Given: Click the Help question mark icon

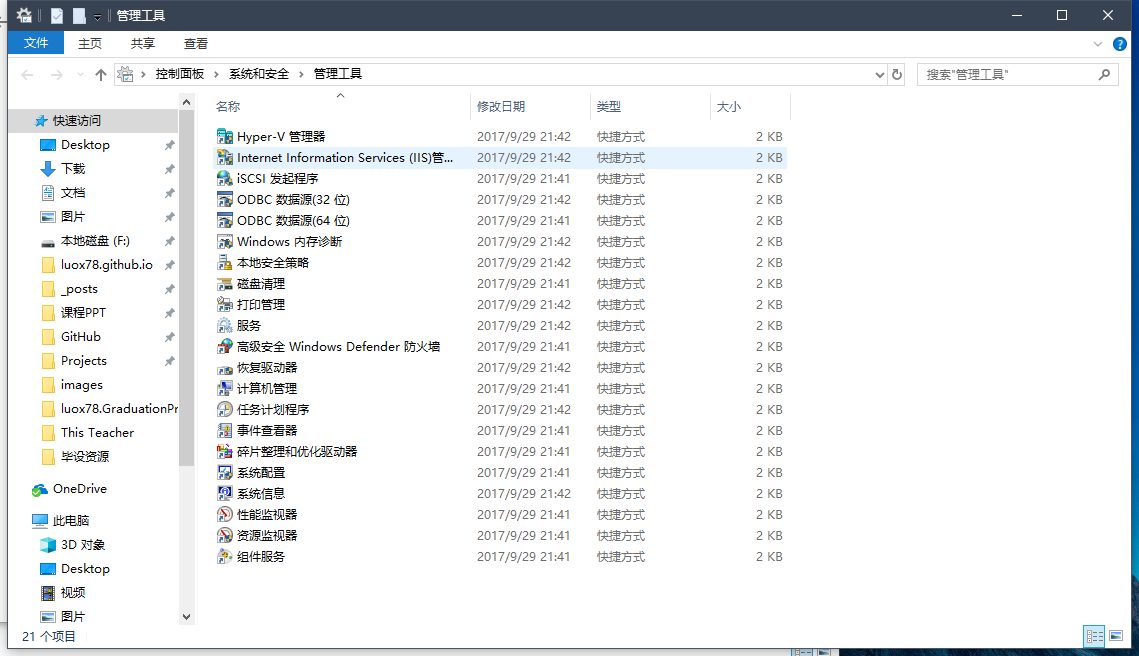Looking at the screenshot, I should point(1120,44).
